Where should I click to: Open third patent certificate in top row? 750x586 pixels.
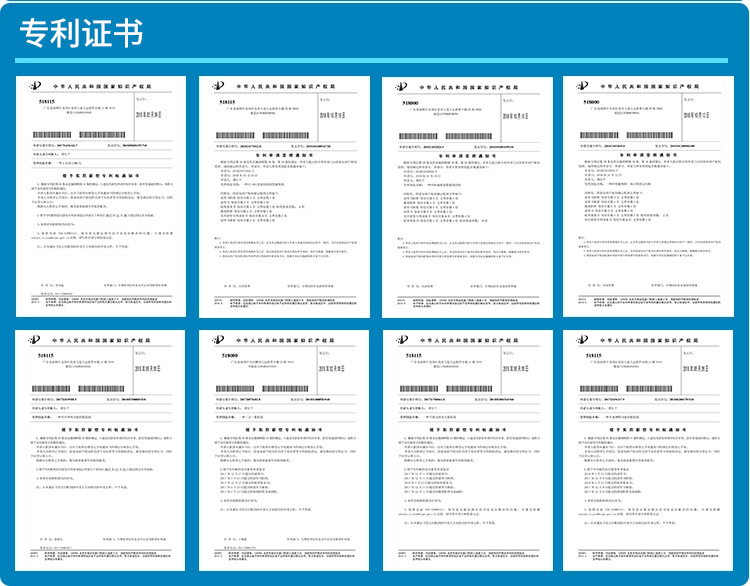click(467, 197)
